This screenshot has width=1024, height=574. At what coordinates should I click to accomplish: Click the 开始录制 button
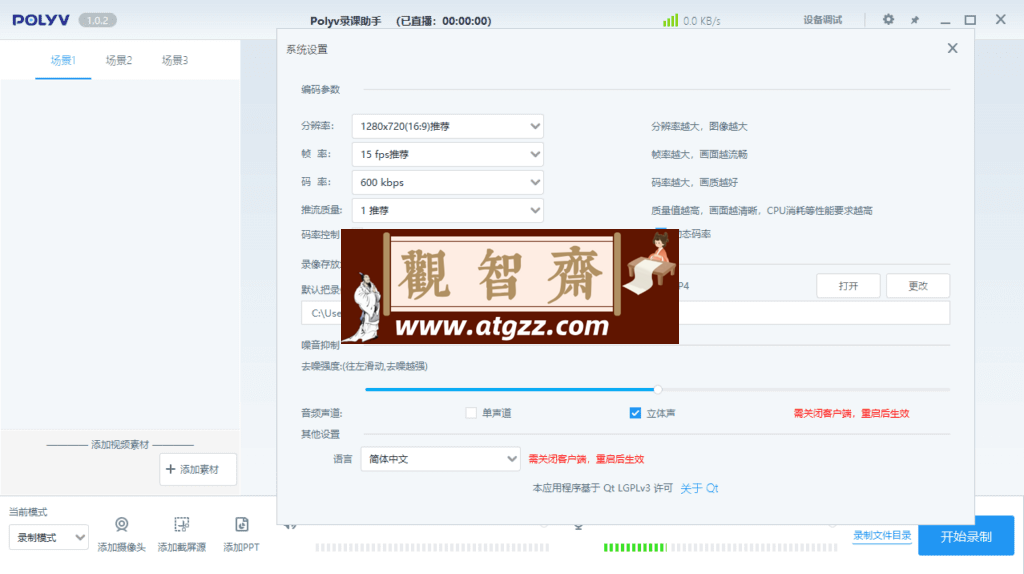966,536
